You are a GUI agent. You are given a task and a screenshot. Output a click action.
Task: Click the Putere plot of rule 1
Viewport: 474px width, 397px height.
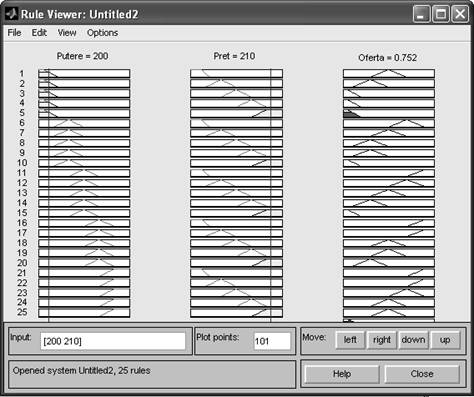(x=84, y=73)
